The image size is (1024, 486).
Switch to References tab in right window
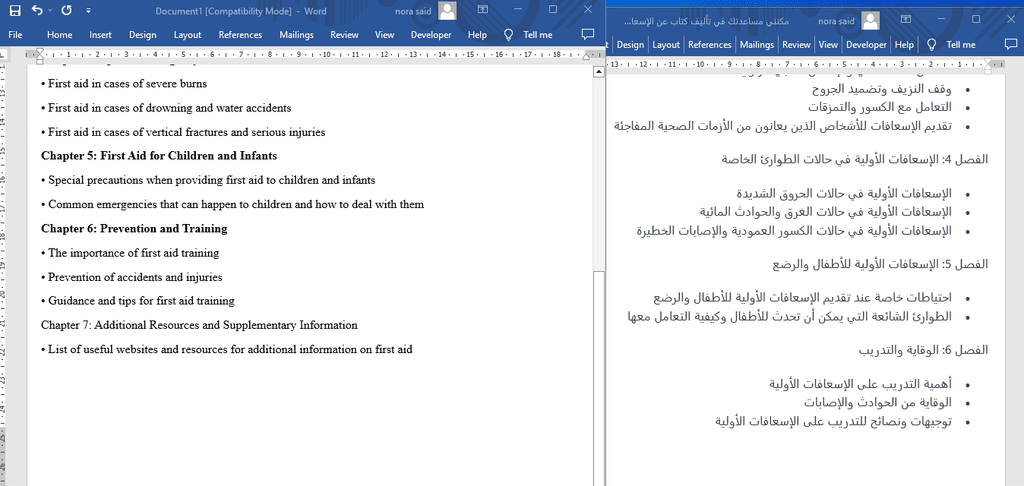[710, 44]
